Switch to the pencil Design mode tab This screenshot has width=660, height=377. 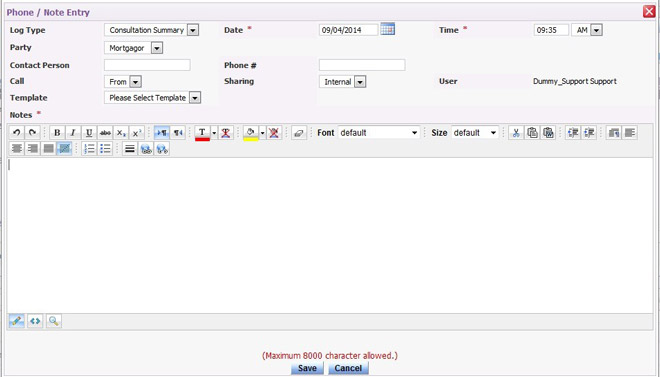(16, 321)
